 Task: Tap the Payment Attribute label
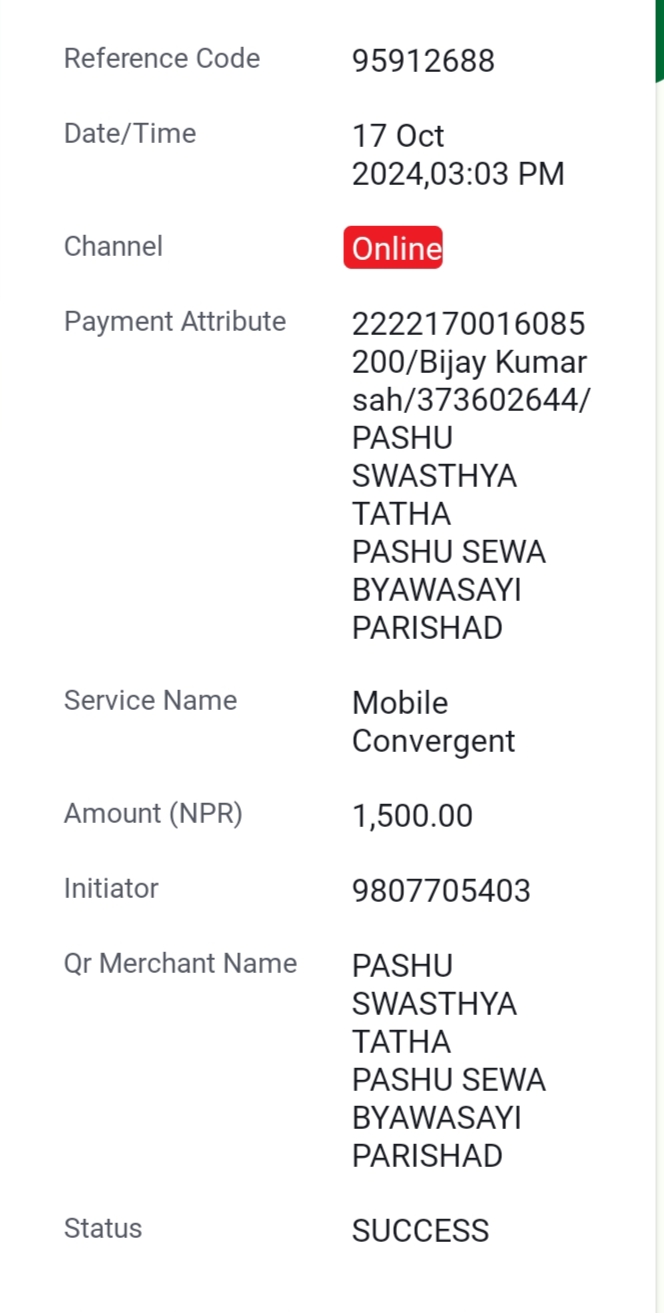[x=175, y=321]
